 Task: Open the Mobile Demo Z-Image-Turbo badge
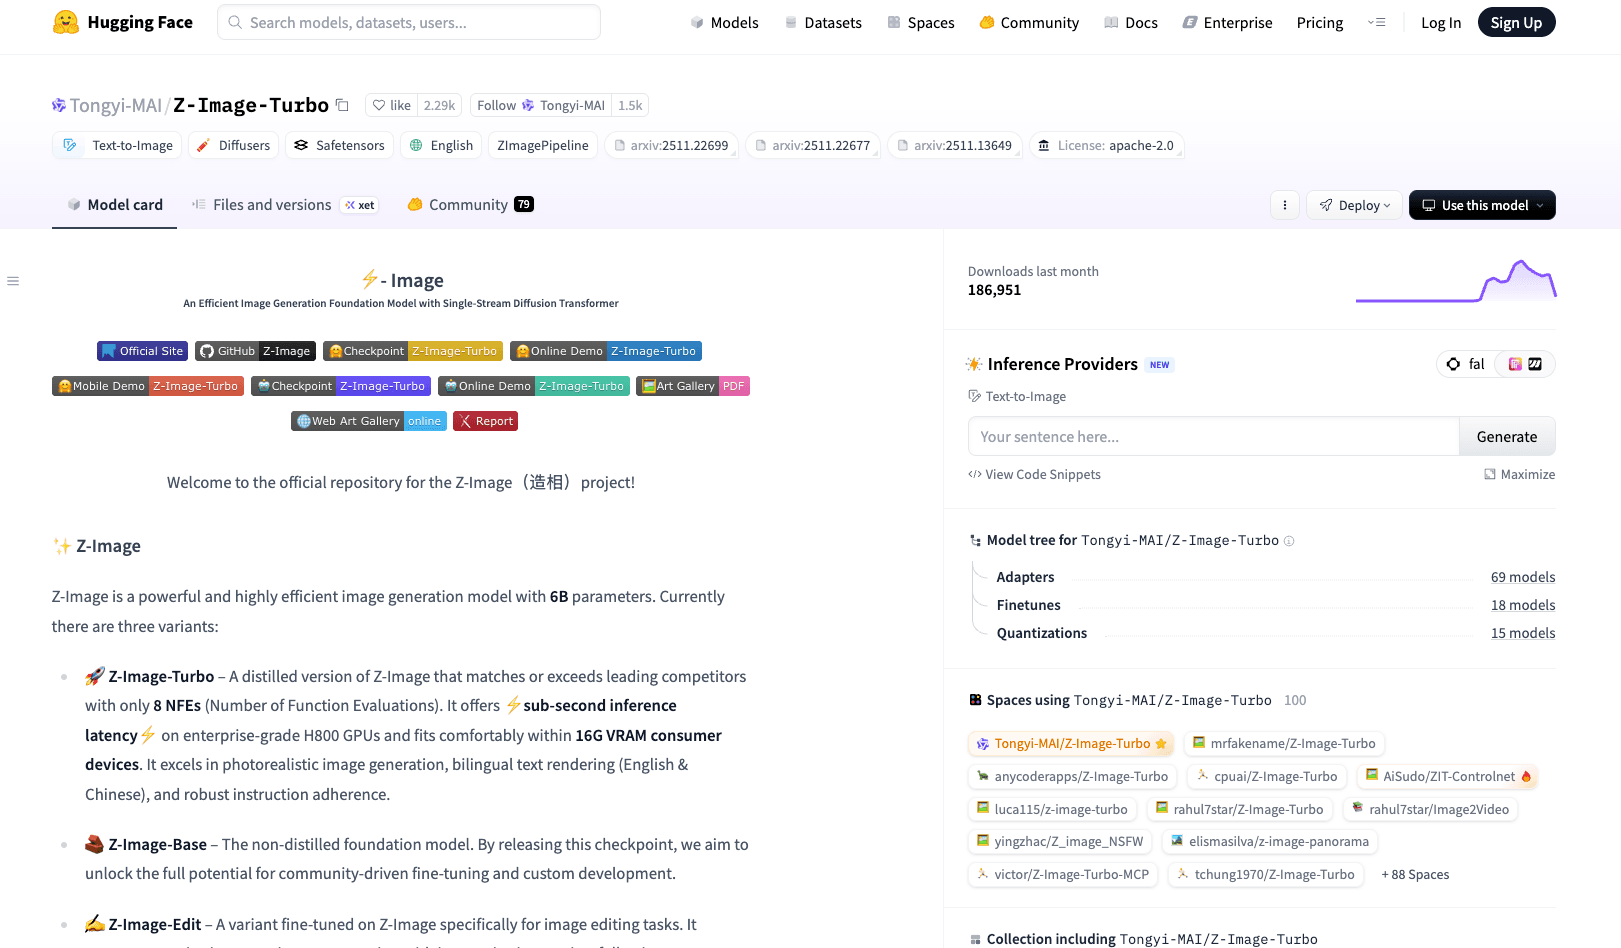[148, 386]
